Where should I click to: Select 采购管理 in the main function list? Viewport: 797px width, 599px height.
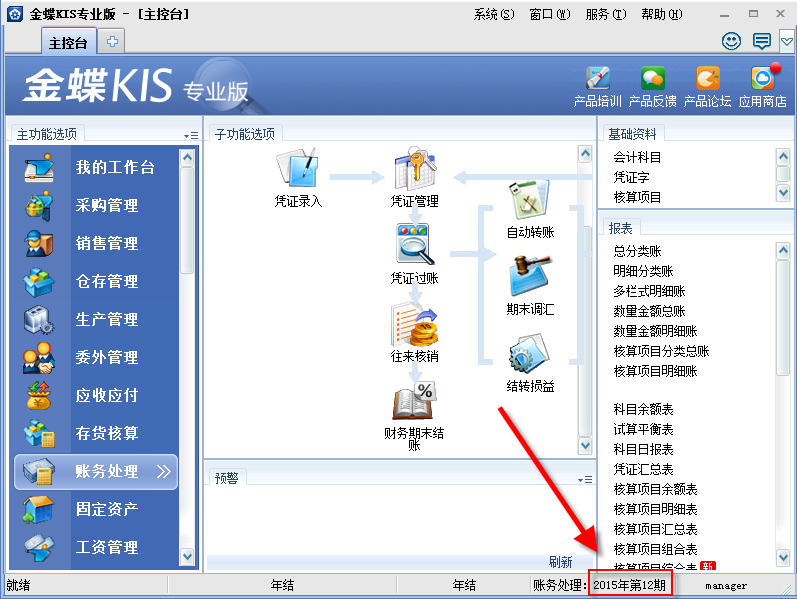pos(106,205)
